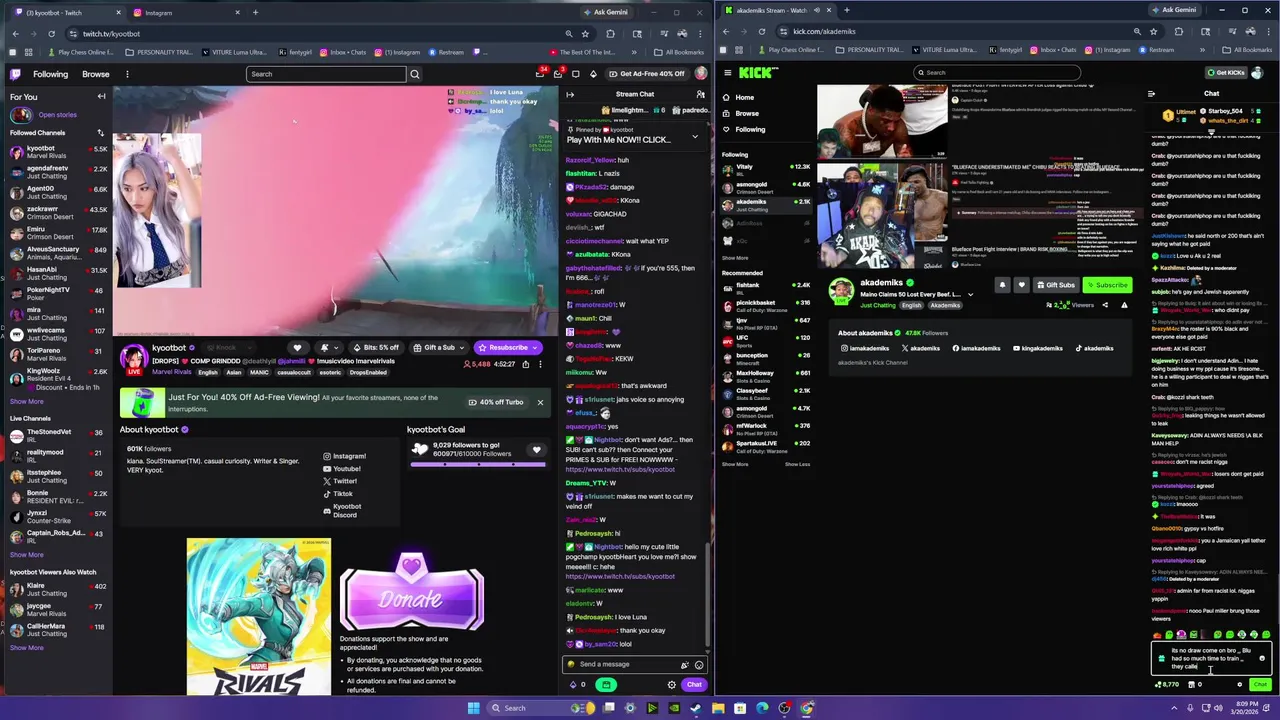
Task: Expand the akademiks stream title chevron
Action: [x=970, y=295]
